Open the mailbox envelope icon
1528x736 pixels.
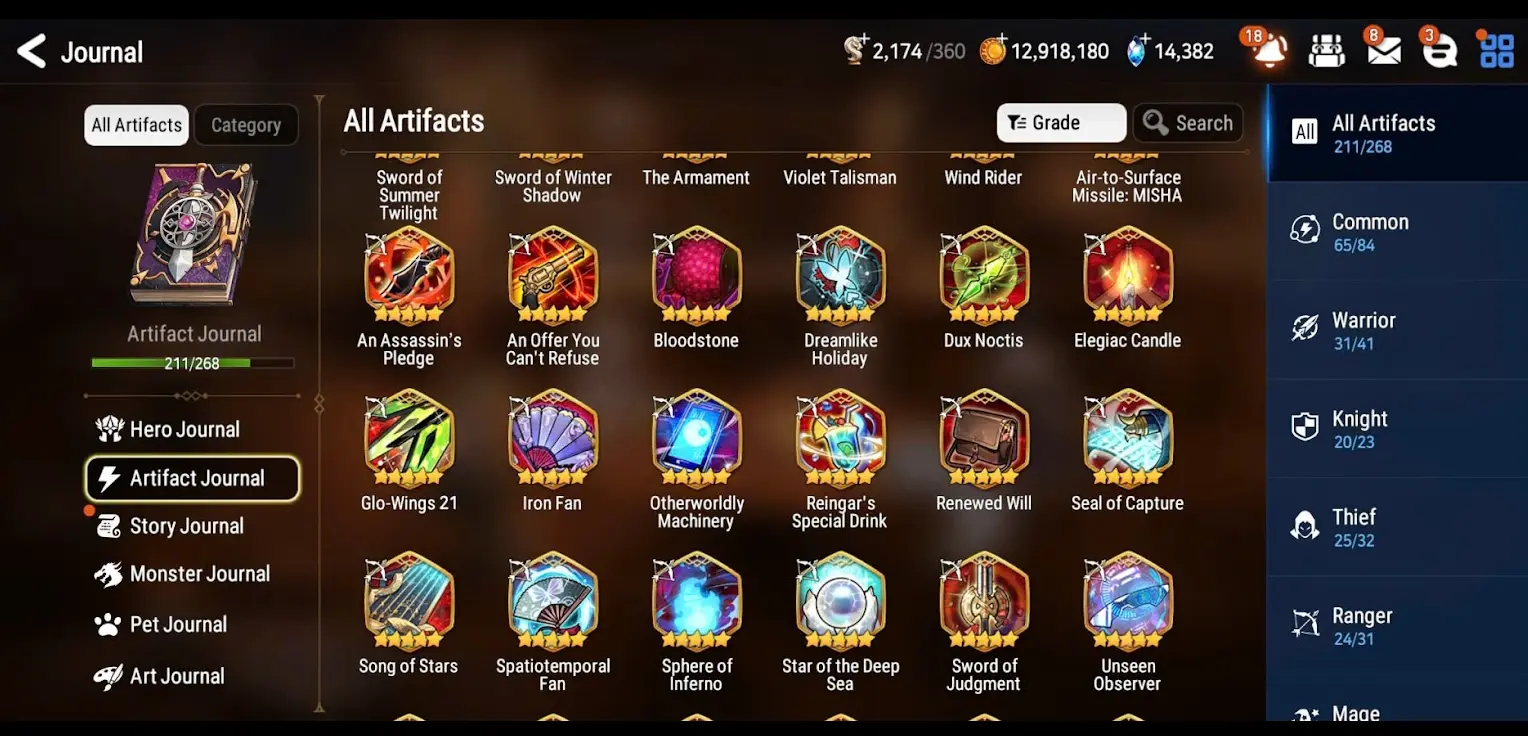click(x=1384, y=50)
